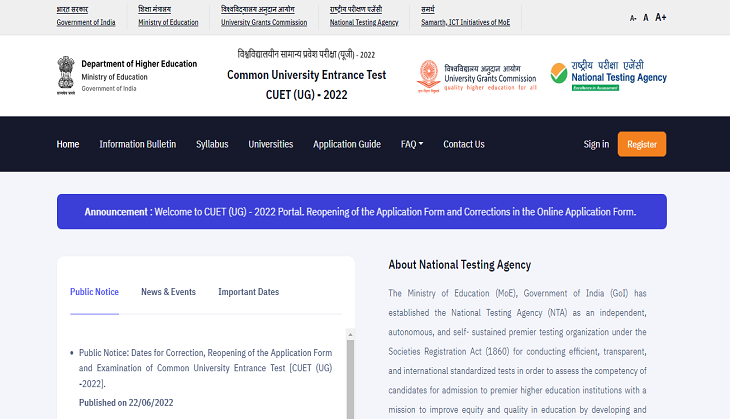Viewport: 730px width, 419px height.
Task: Click 'Department of Higher Education' text
Action: point(139,64)
